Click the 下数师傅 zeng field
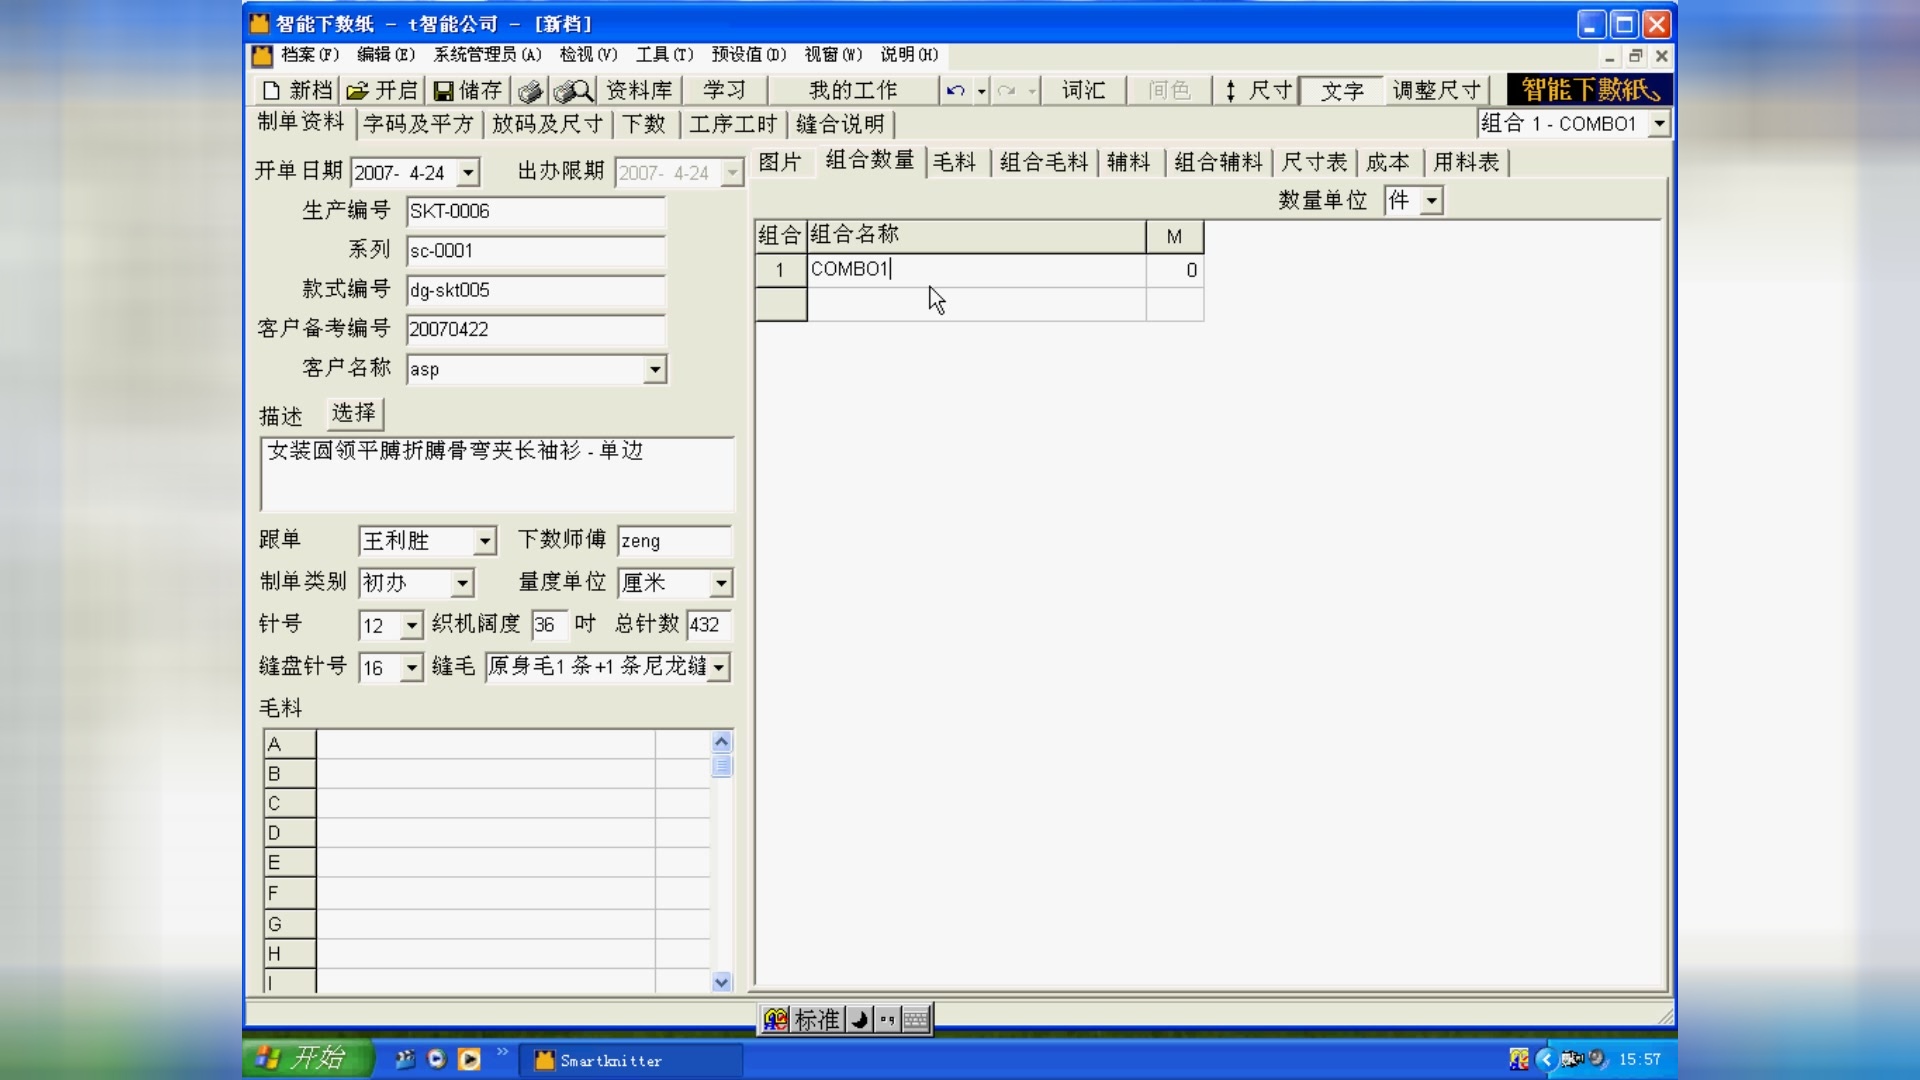 pos(675,542)
